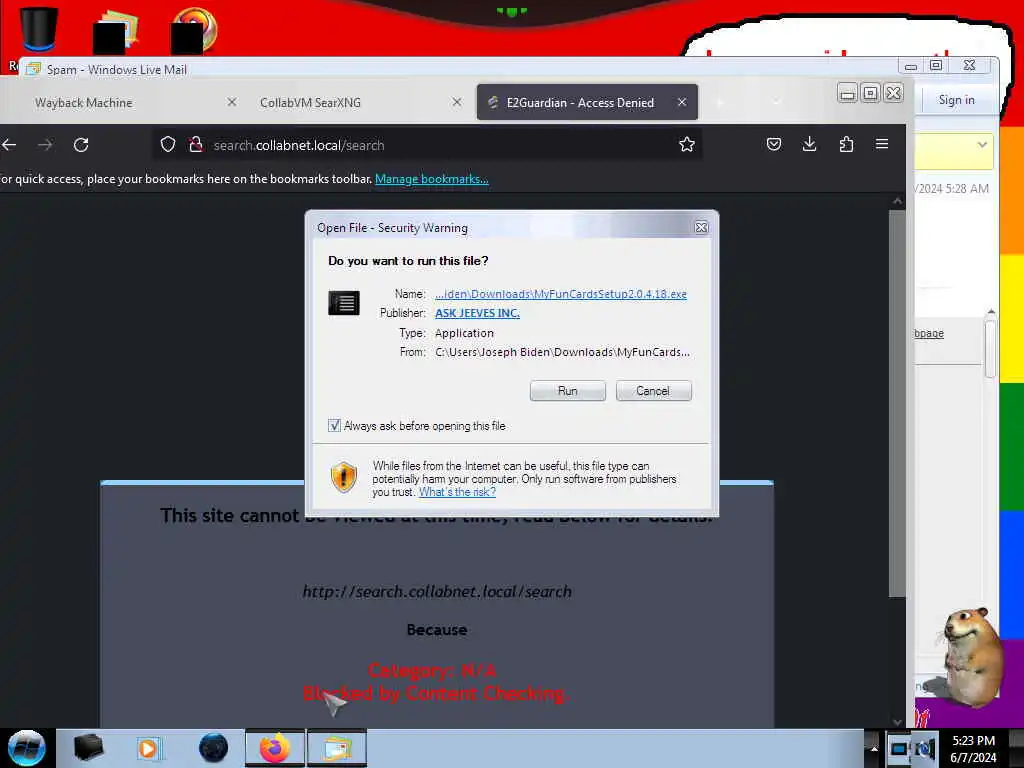
Task: Close the CollabVM SearXNG tab
Action: tap(457, 102)
